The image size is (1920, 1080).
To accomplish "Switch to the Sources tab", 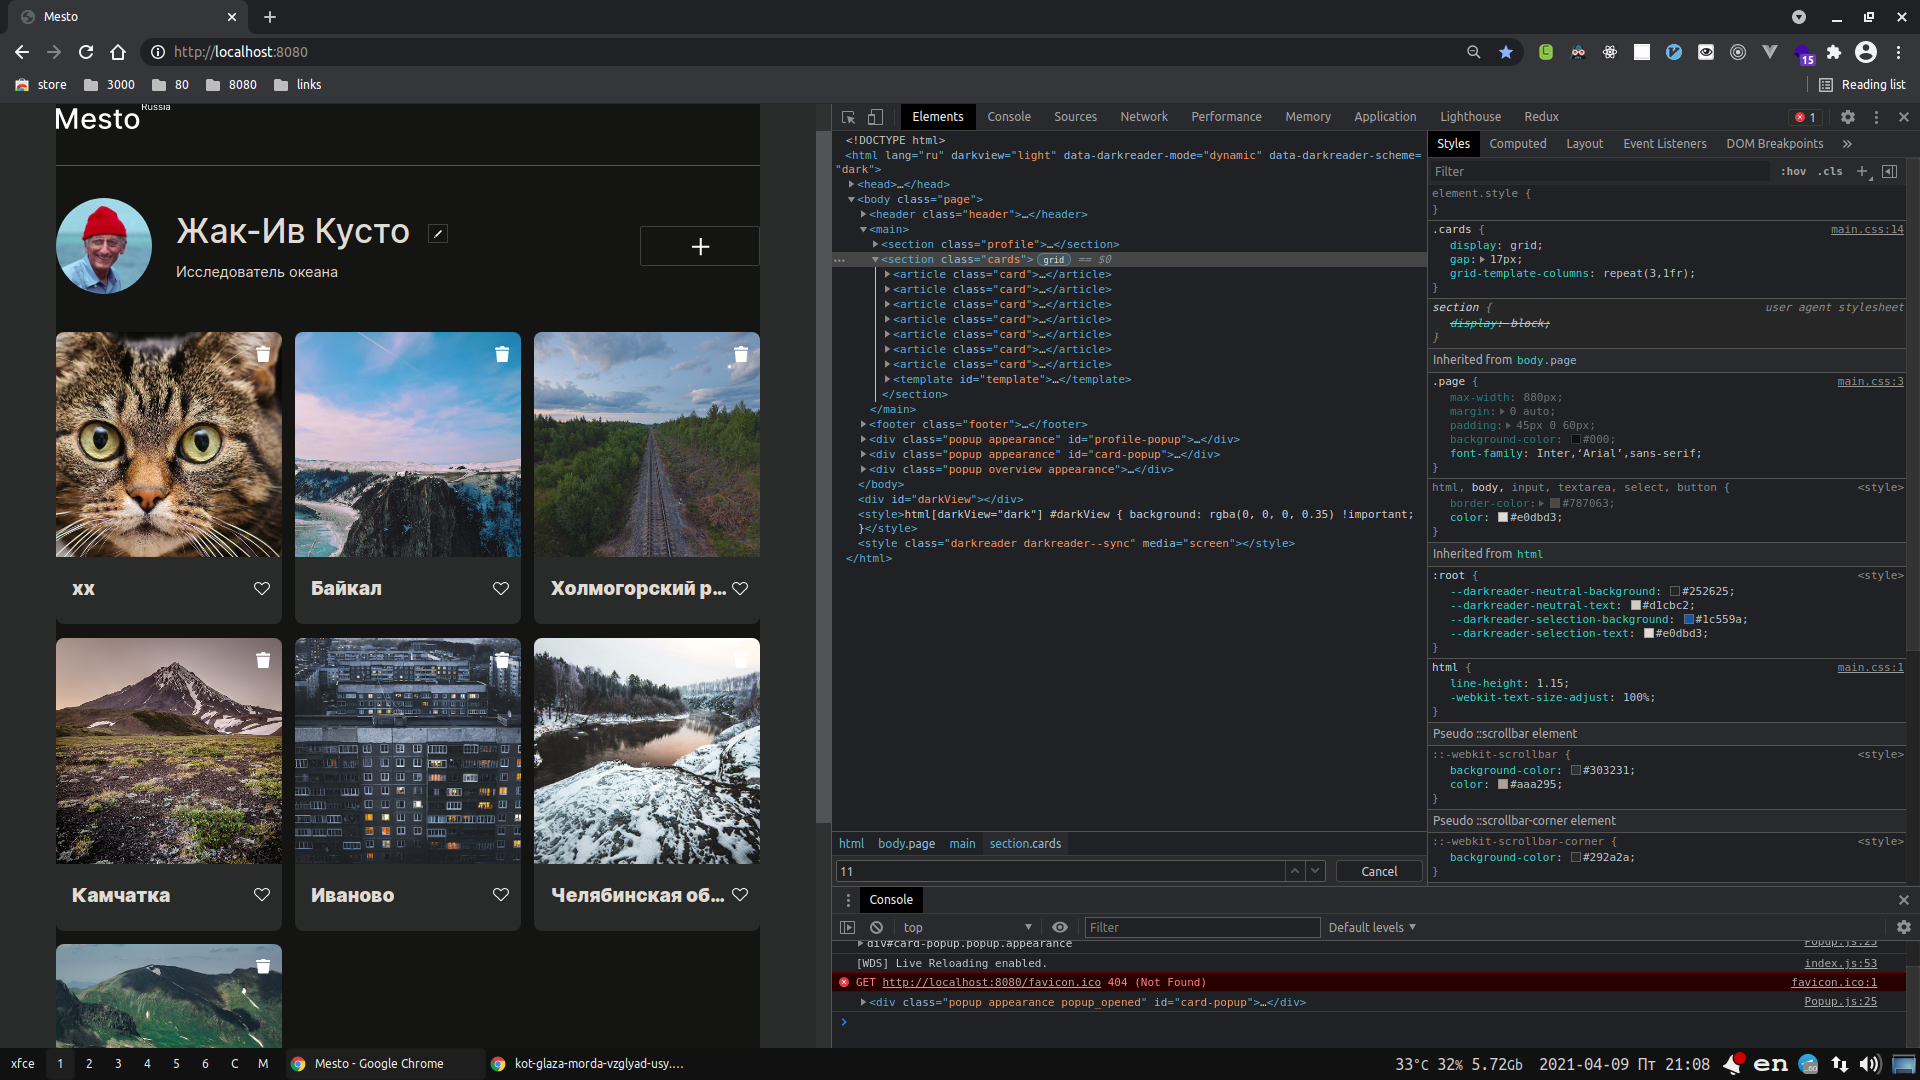I will (x=1075, y=117).
